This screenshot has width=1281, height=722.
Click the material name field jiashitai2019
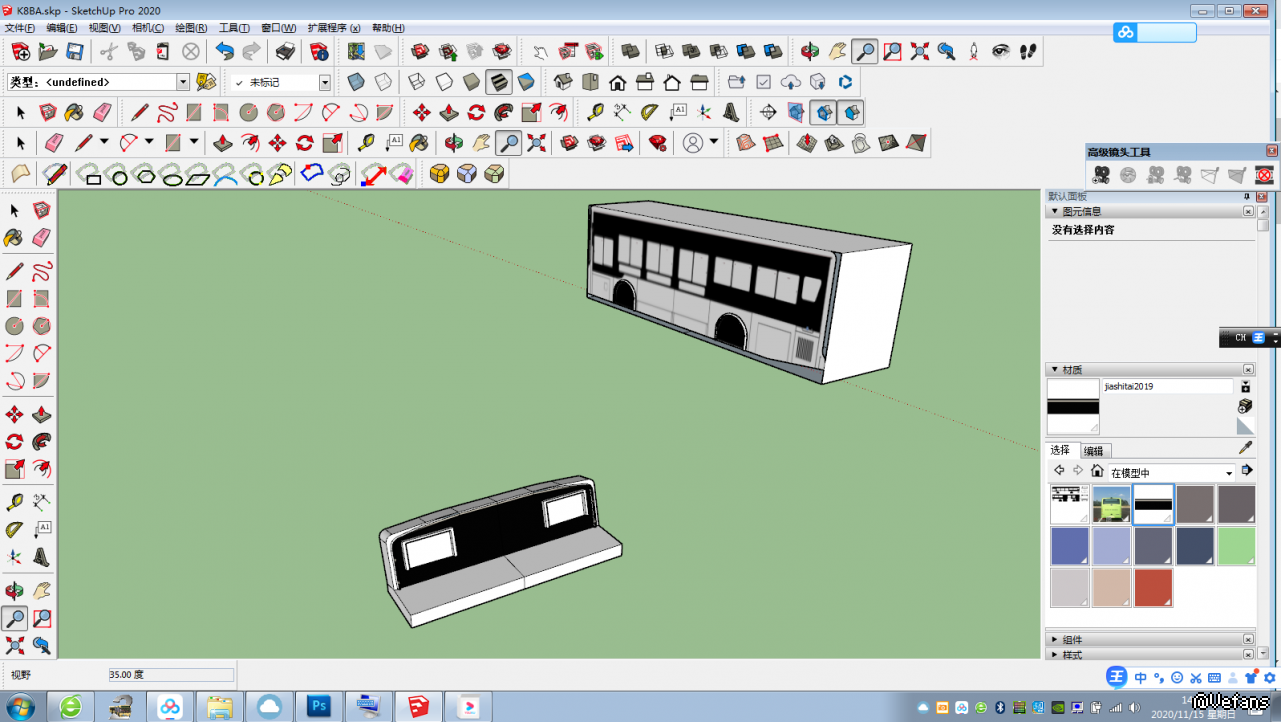(1167, 386)
